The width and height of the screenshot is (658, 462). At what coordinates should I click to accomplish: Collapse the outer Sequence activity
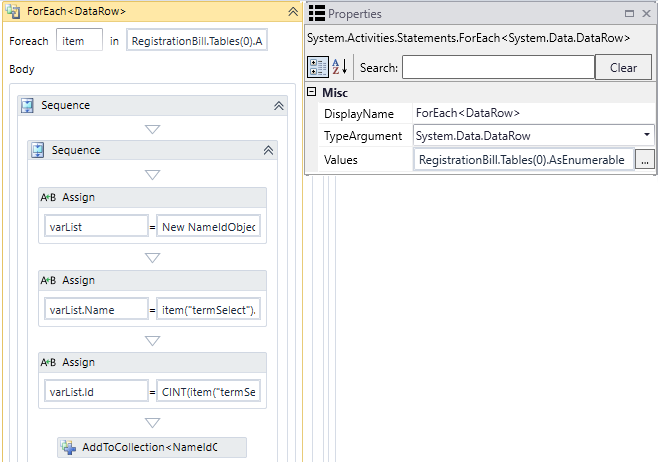278,106
